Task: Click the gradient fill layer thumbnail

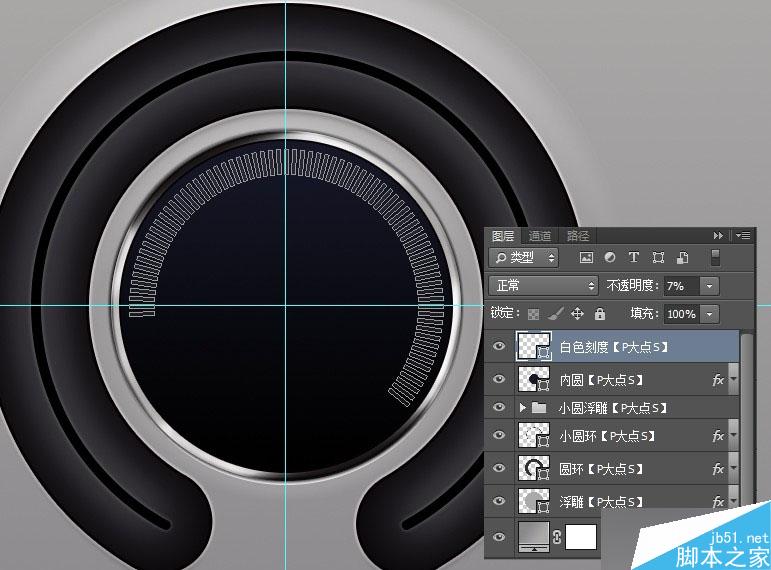Action: [534, 537]
